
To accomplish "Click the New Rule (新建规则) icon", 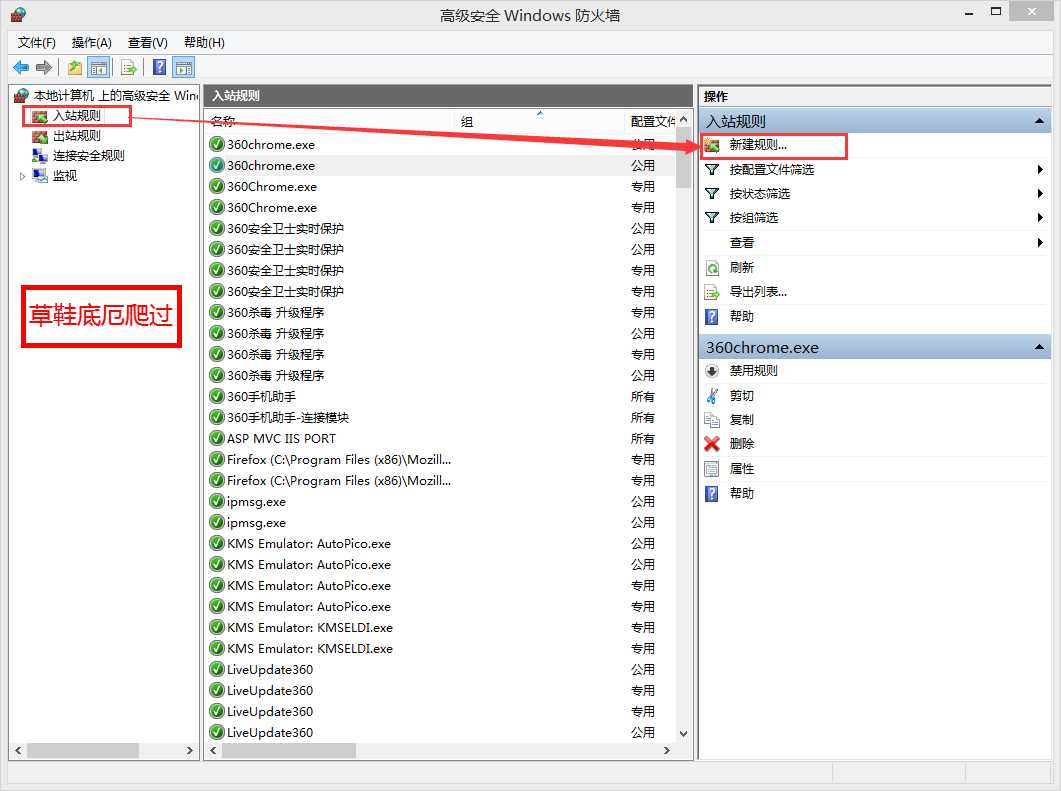I will pos(712,145).
